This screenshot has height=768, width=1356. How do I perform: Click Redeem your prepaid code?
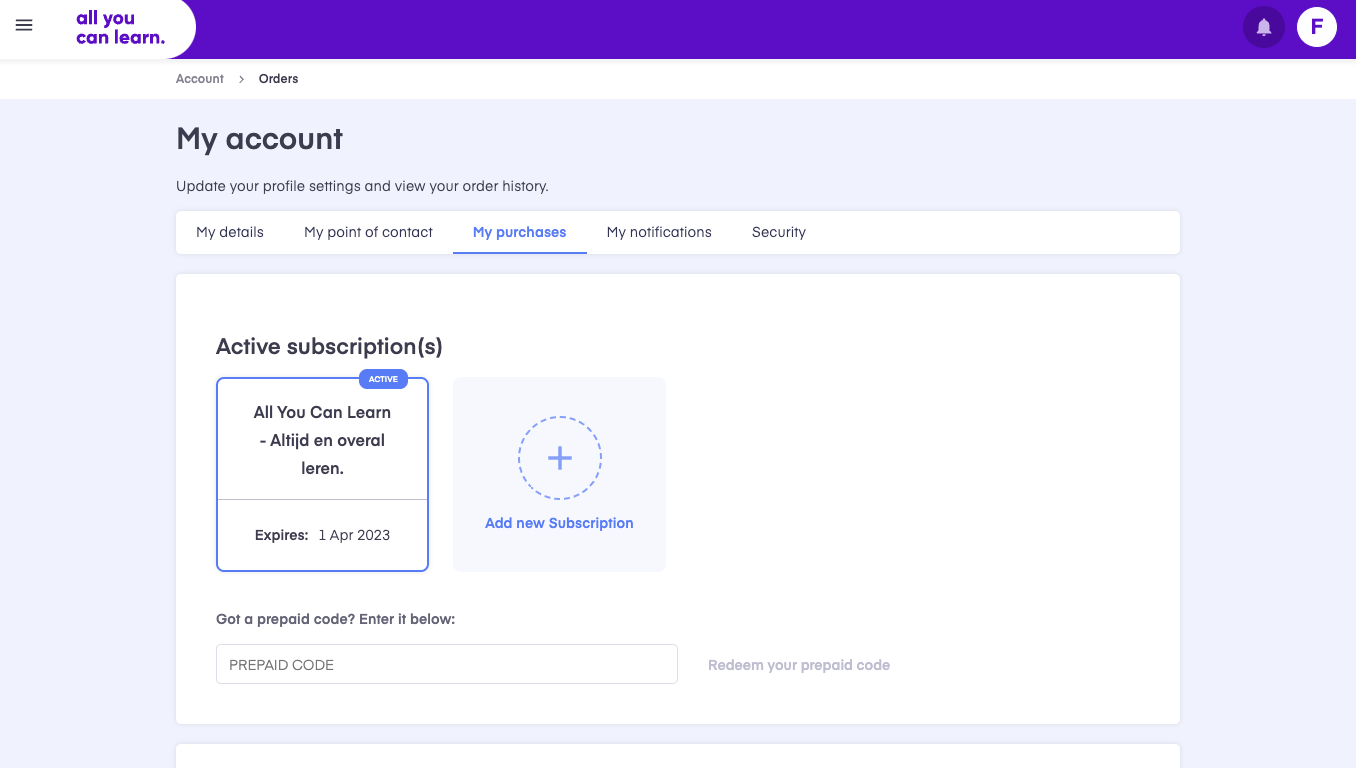point(799,665)
